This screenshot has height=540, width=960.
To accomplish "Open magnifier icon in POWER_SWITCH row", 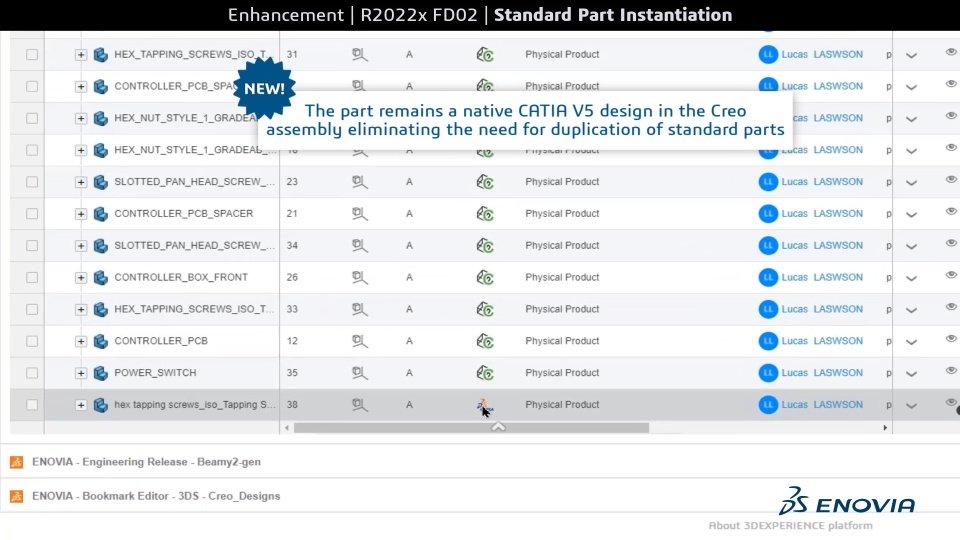I will pyautogui.click(x=359, y=373).
